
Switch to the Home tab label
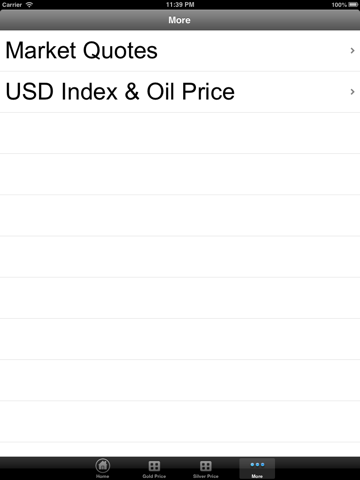click(x=103, y=476)
